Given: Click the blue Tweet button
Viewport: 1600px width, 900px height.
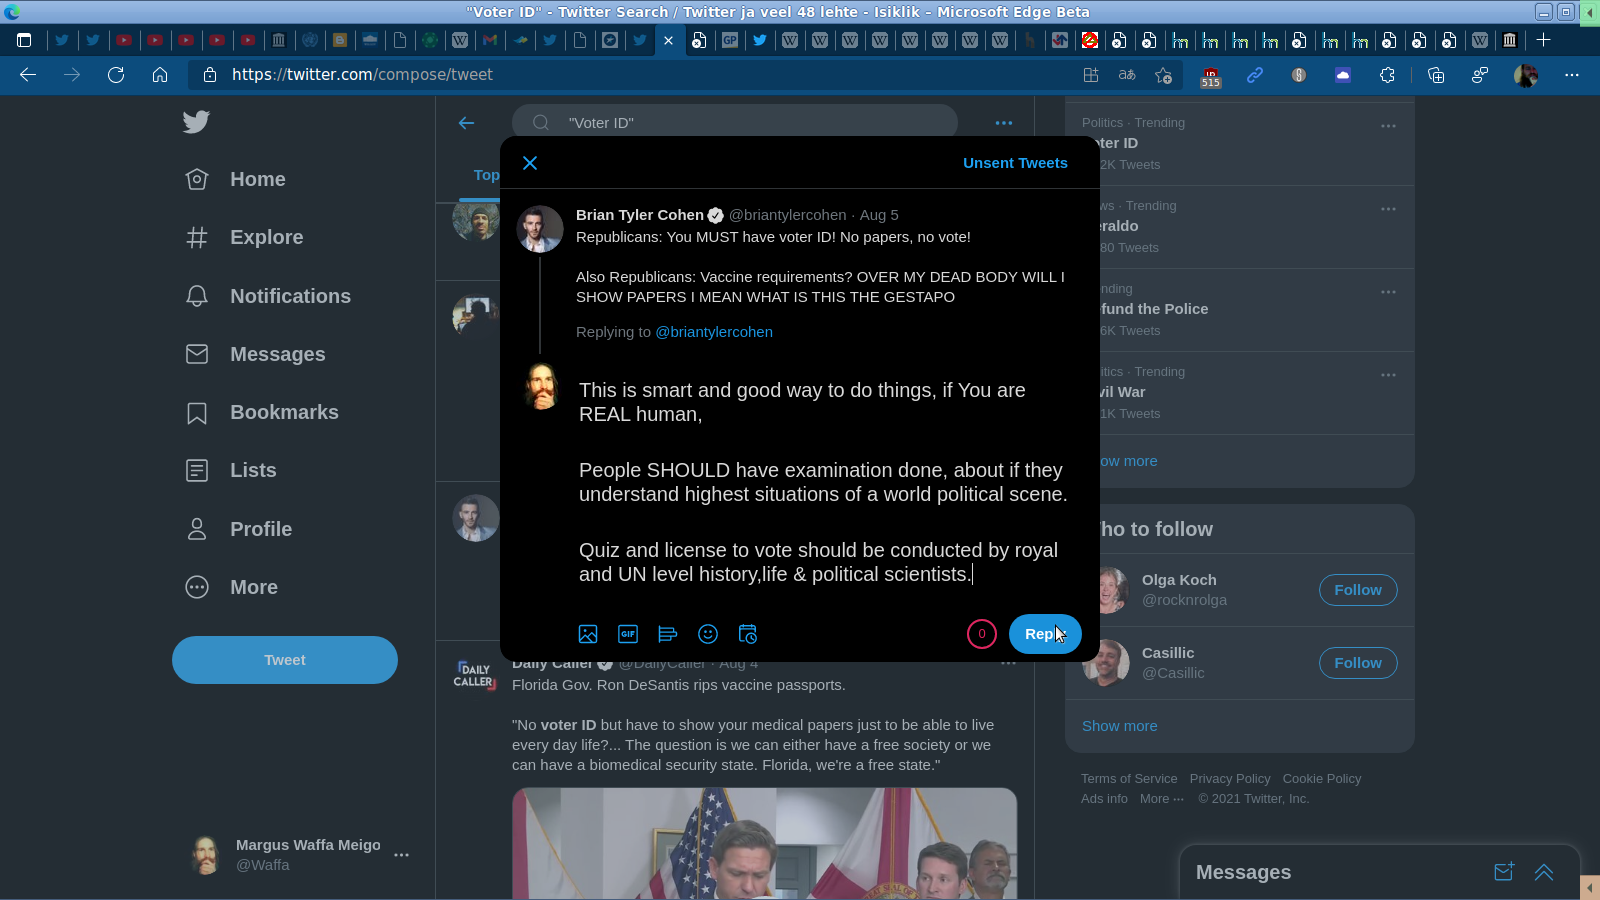Looking at the screenshot, I should pyautogui.click(x=285, y=660).
